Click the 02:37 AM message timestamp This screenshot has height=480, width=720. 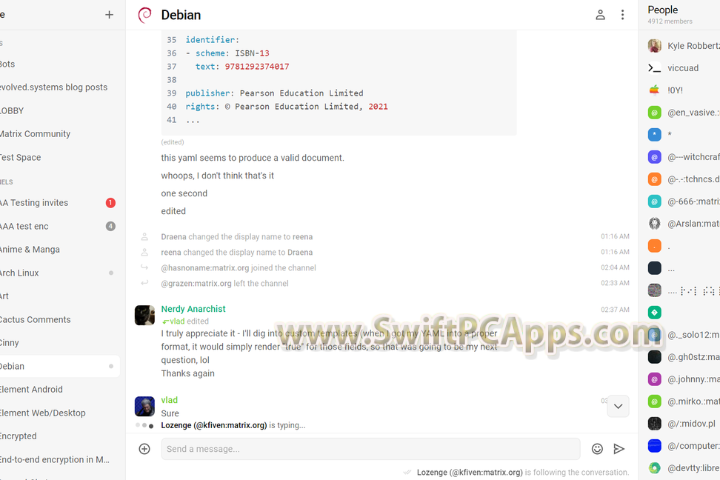(x=615, y=310)
